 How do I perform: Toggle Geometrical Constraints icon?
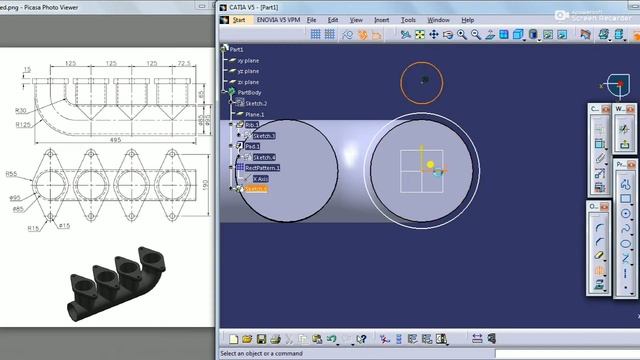click(x=362, y=35)
